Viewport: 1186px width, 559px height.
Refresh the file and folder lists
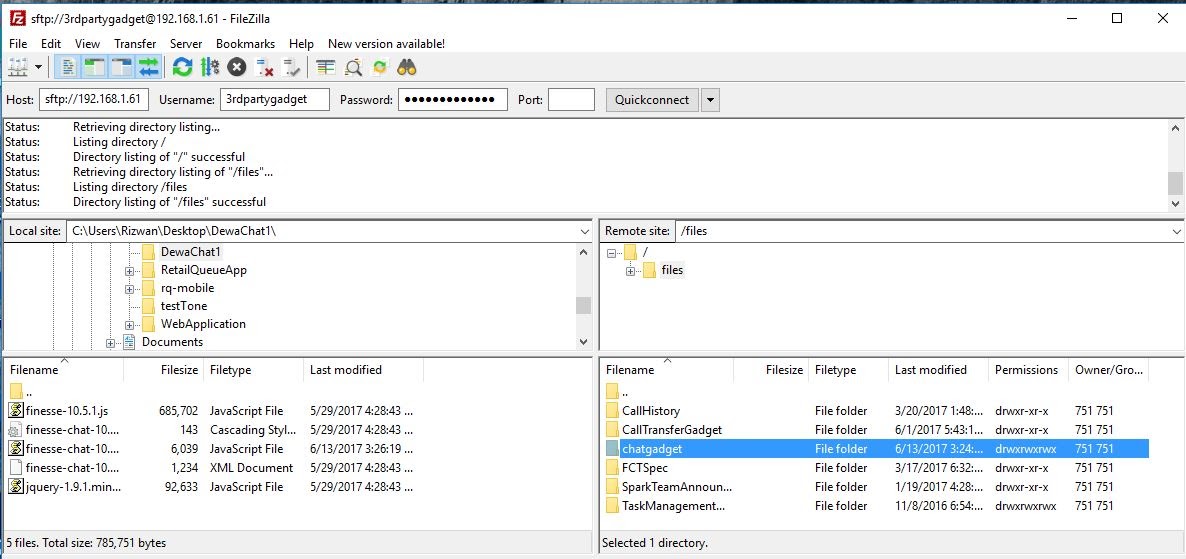pyautogui.click(x=182, y=67)
